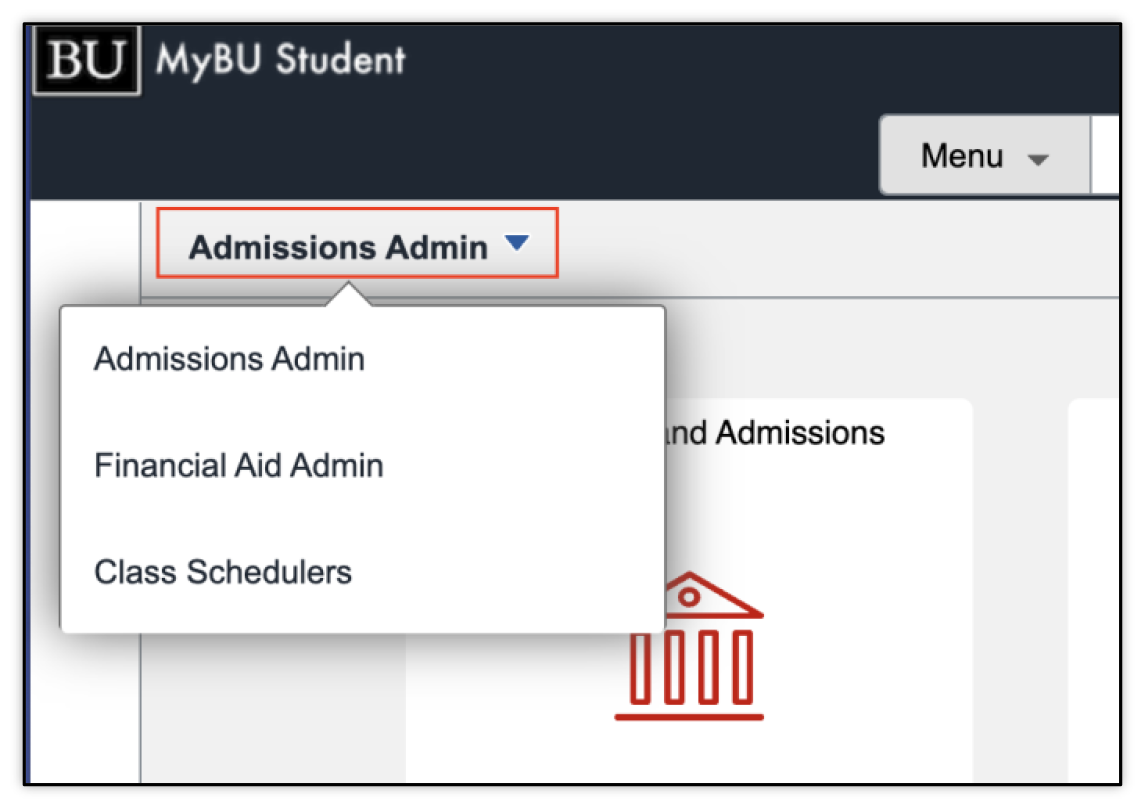Open the Menu dropdown button
Screen dimensions: 1143x810
(x=984, y=156)
